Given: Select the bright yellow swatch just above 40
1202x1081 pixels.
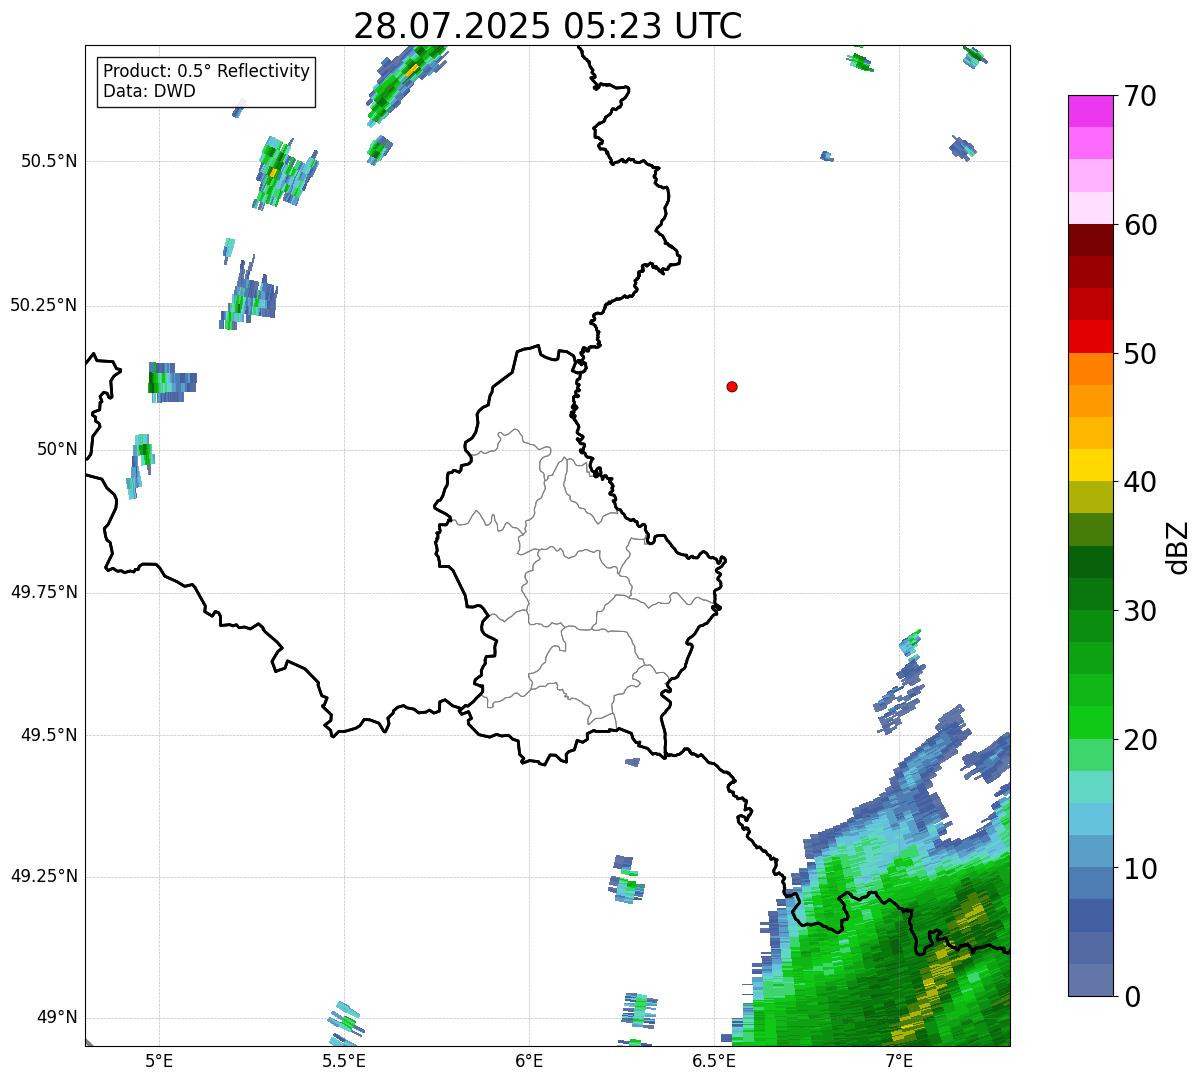Looking at the screenshot, I should tap(1089, 465).
